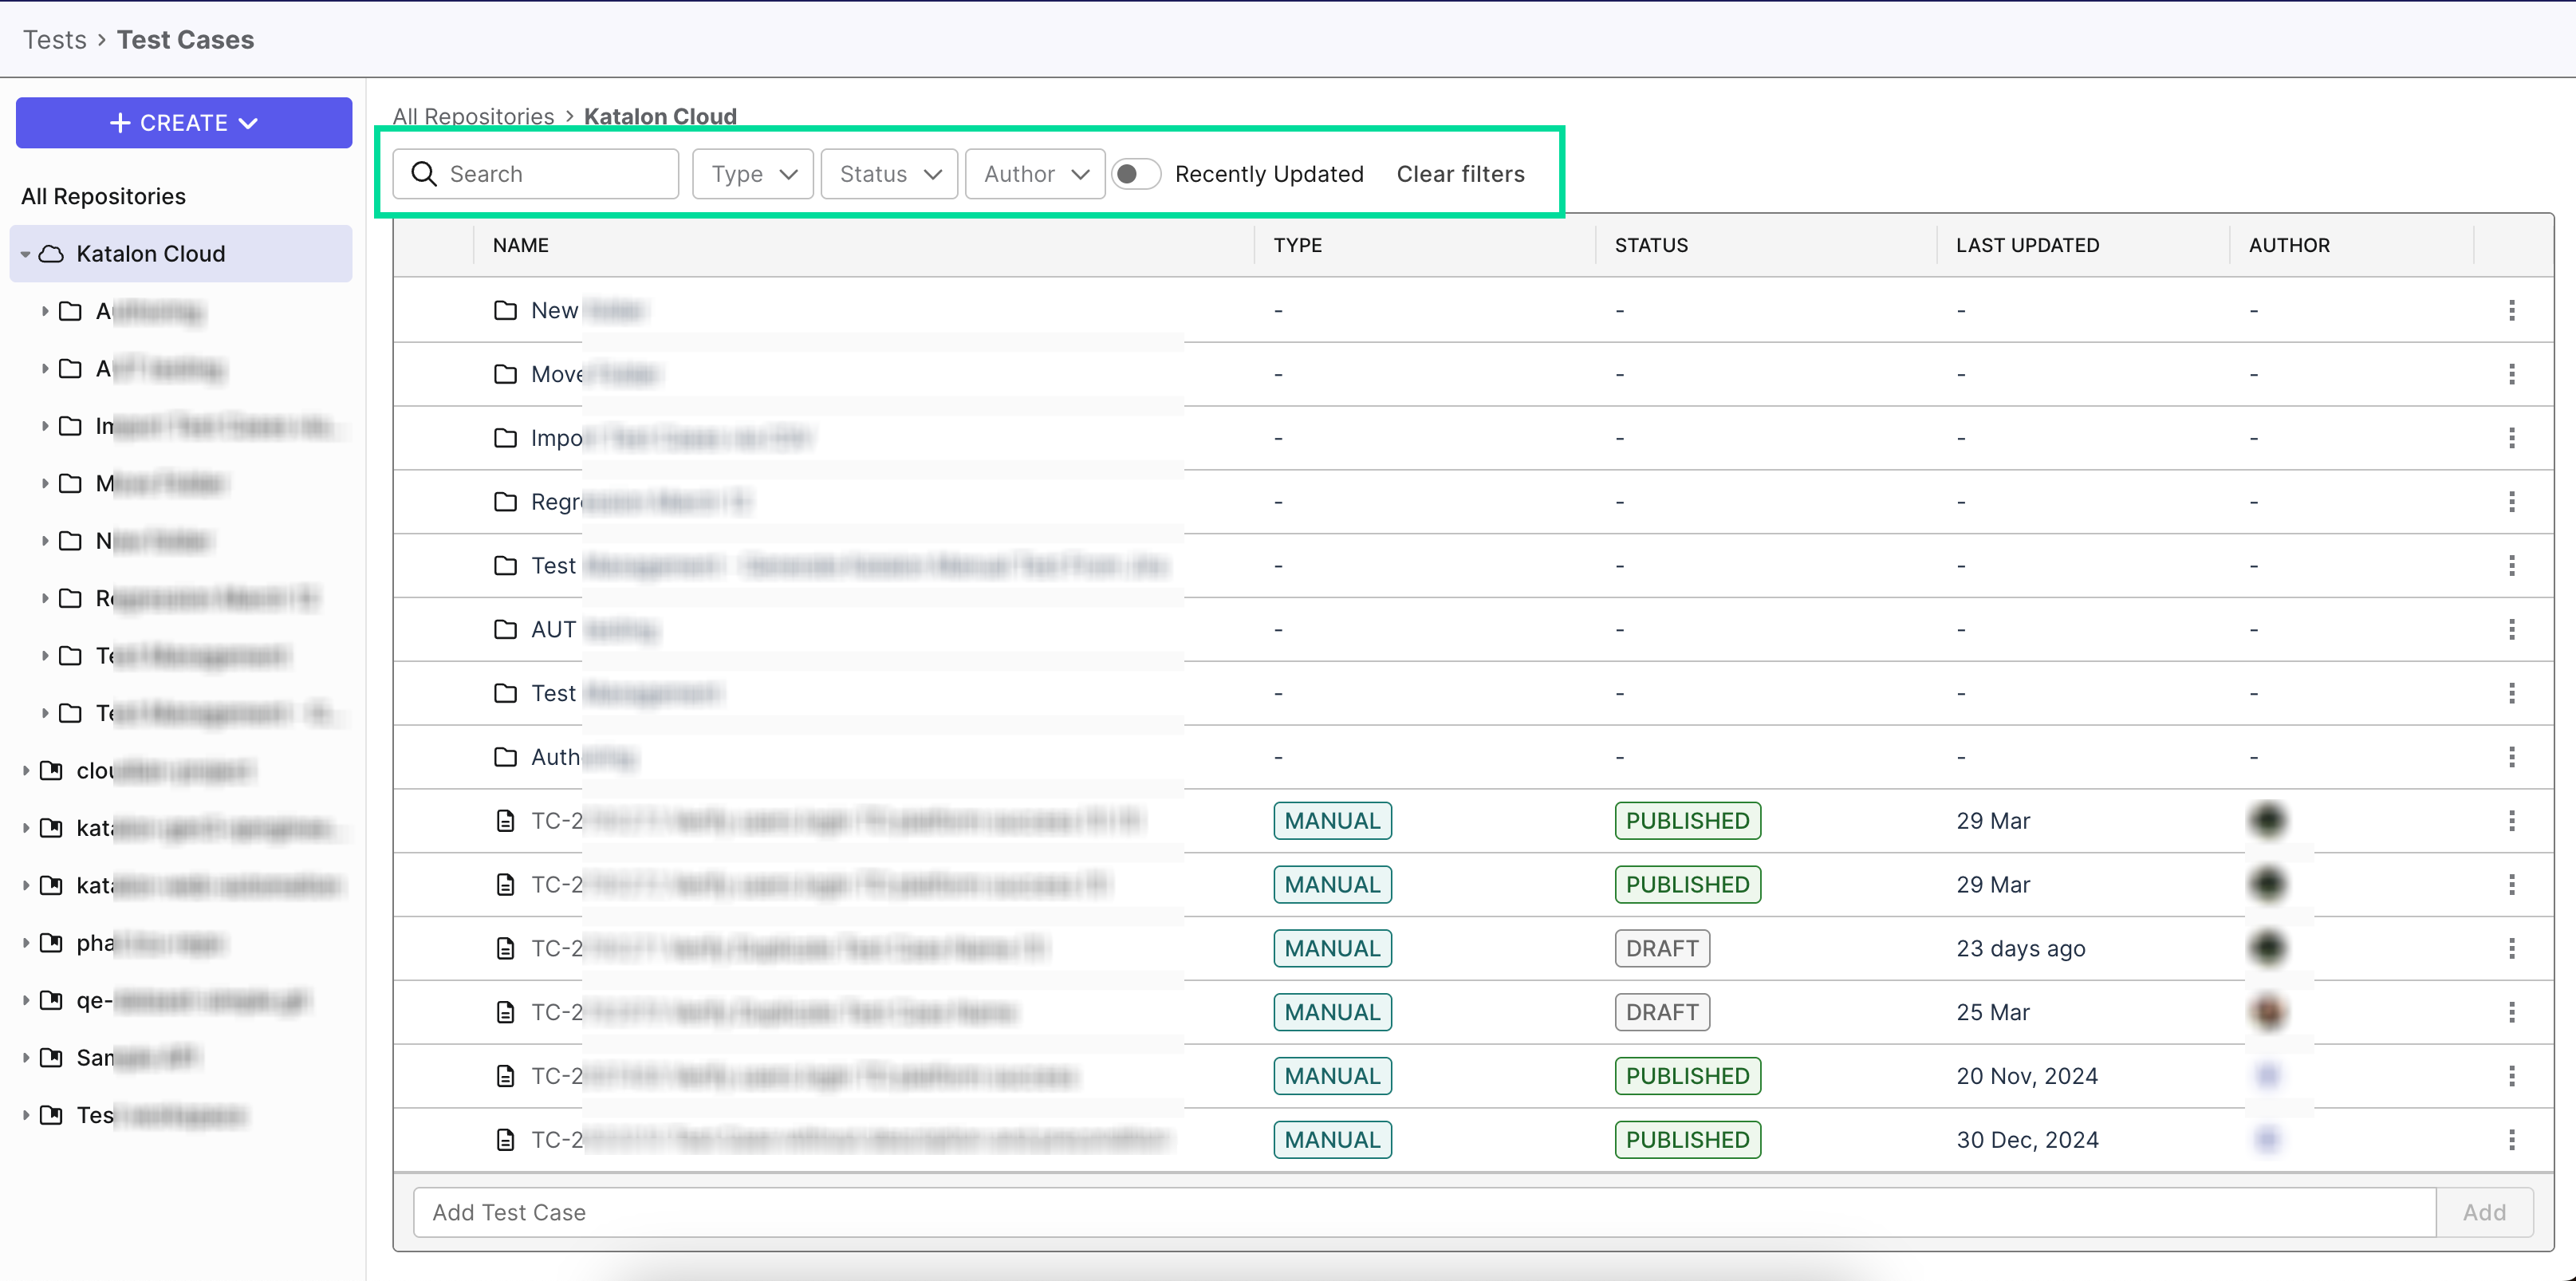Open the more options menu for the 'Regr' folder row
This screenshot has height=1281, width=2576.
click(x=2511, y=502)
